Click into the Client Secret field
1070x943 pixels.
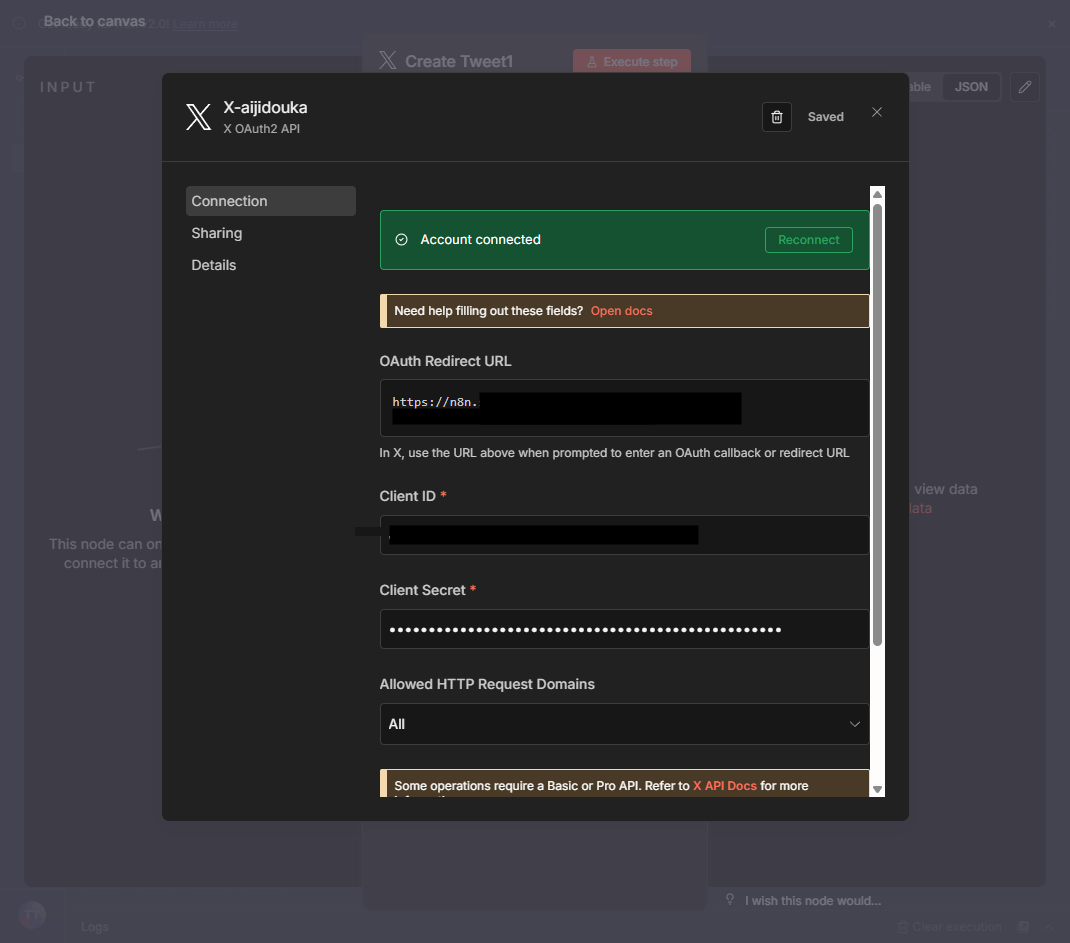click(623, 629)
